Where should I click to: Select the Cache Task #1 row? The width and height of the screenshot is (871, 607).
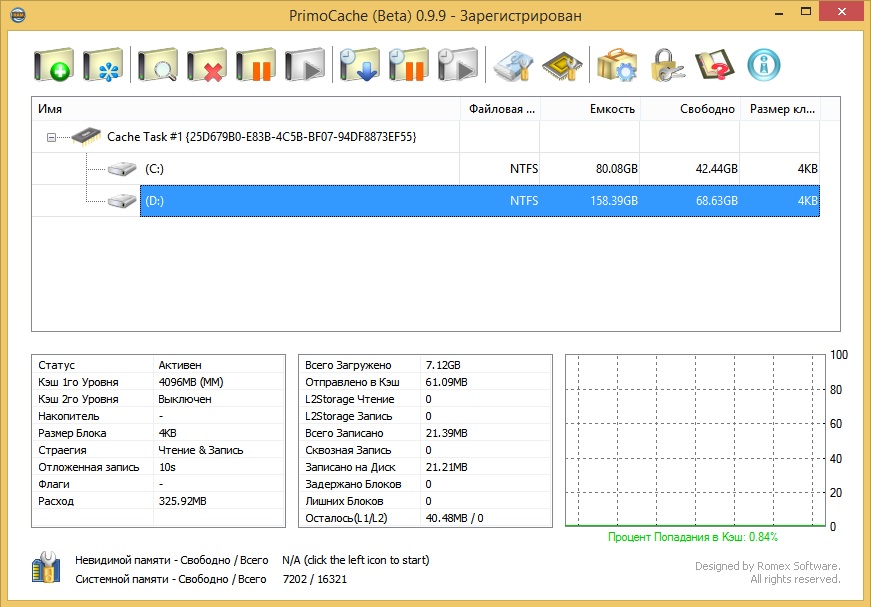(x=425, y=137)
